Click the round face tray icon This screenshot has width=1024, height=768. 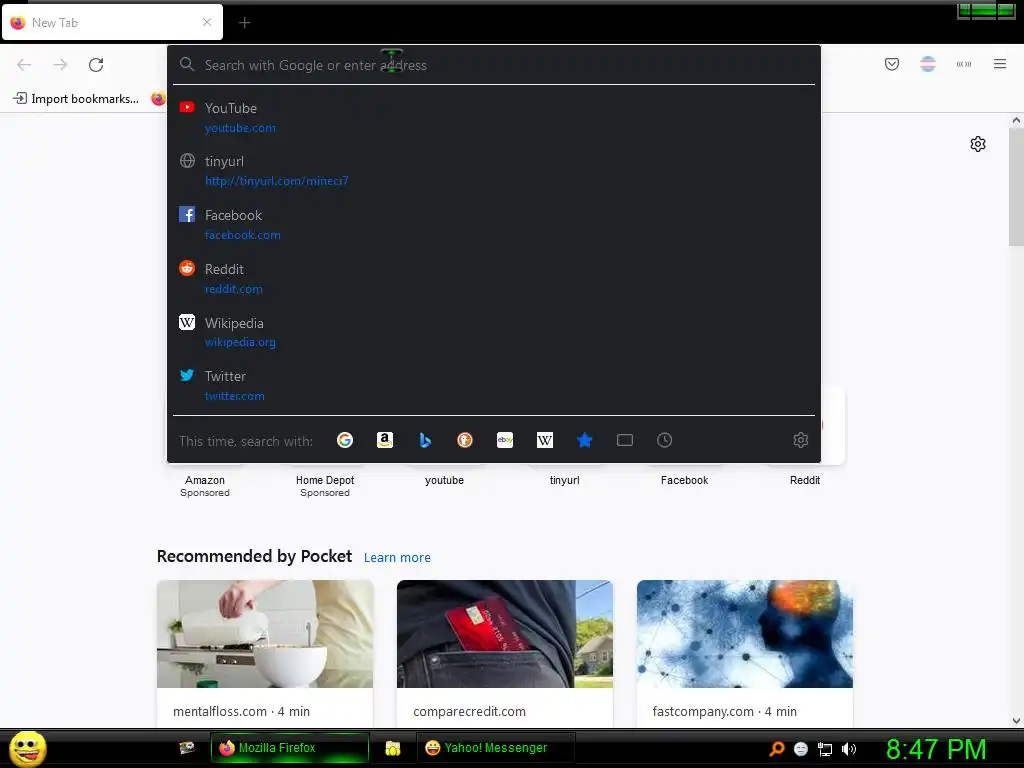tap(801, 749)
